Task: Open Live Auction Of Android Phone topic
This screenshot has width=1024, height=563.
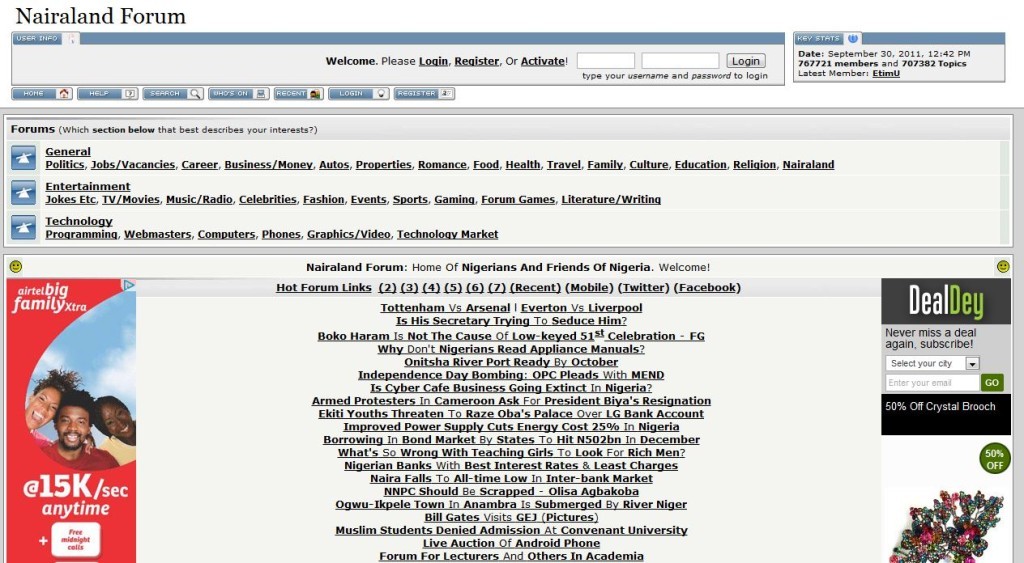Action: coord(511,543)
